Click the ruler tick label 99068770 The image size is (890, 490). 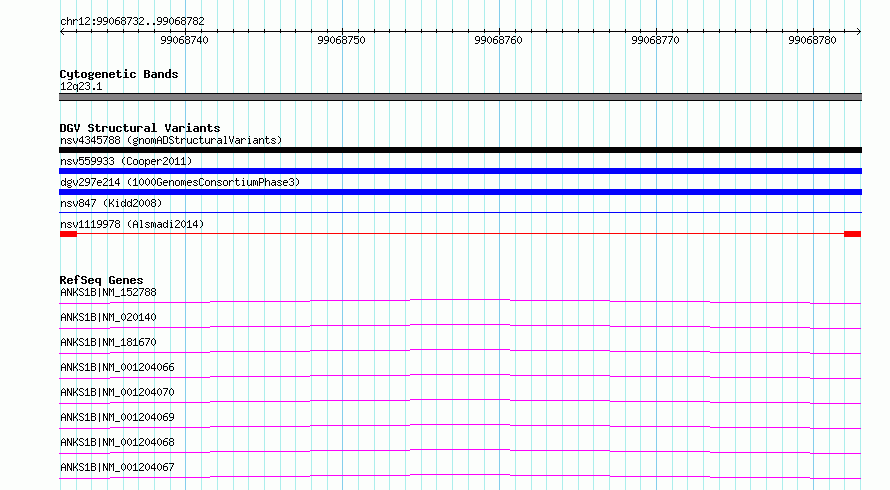click(x=655, y=40)
